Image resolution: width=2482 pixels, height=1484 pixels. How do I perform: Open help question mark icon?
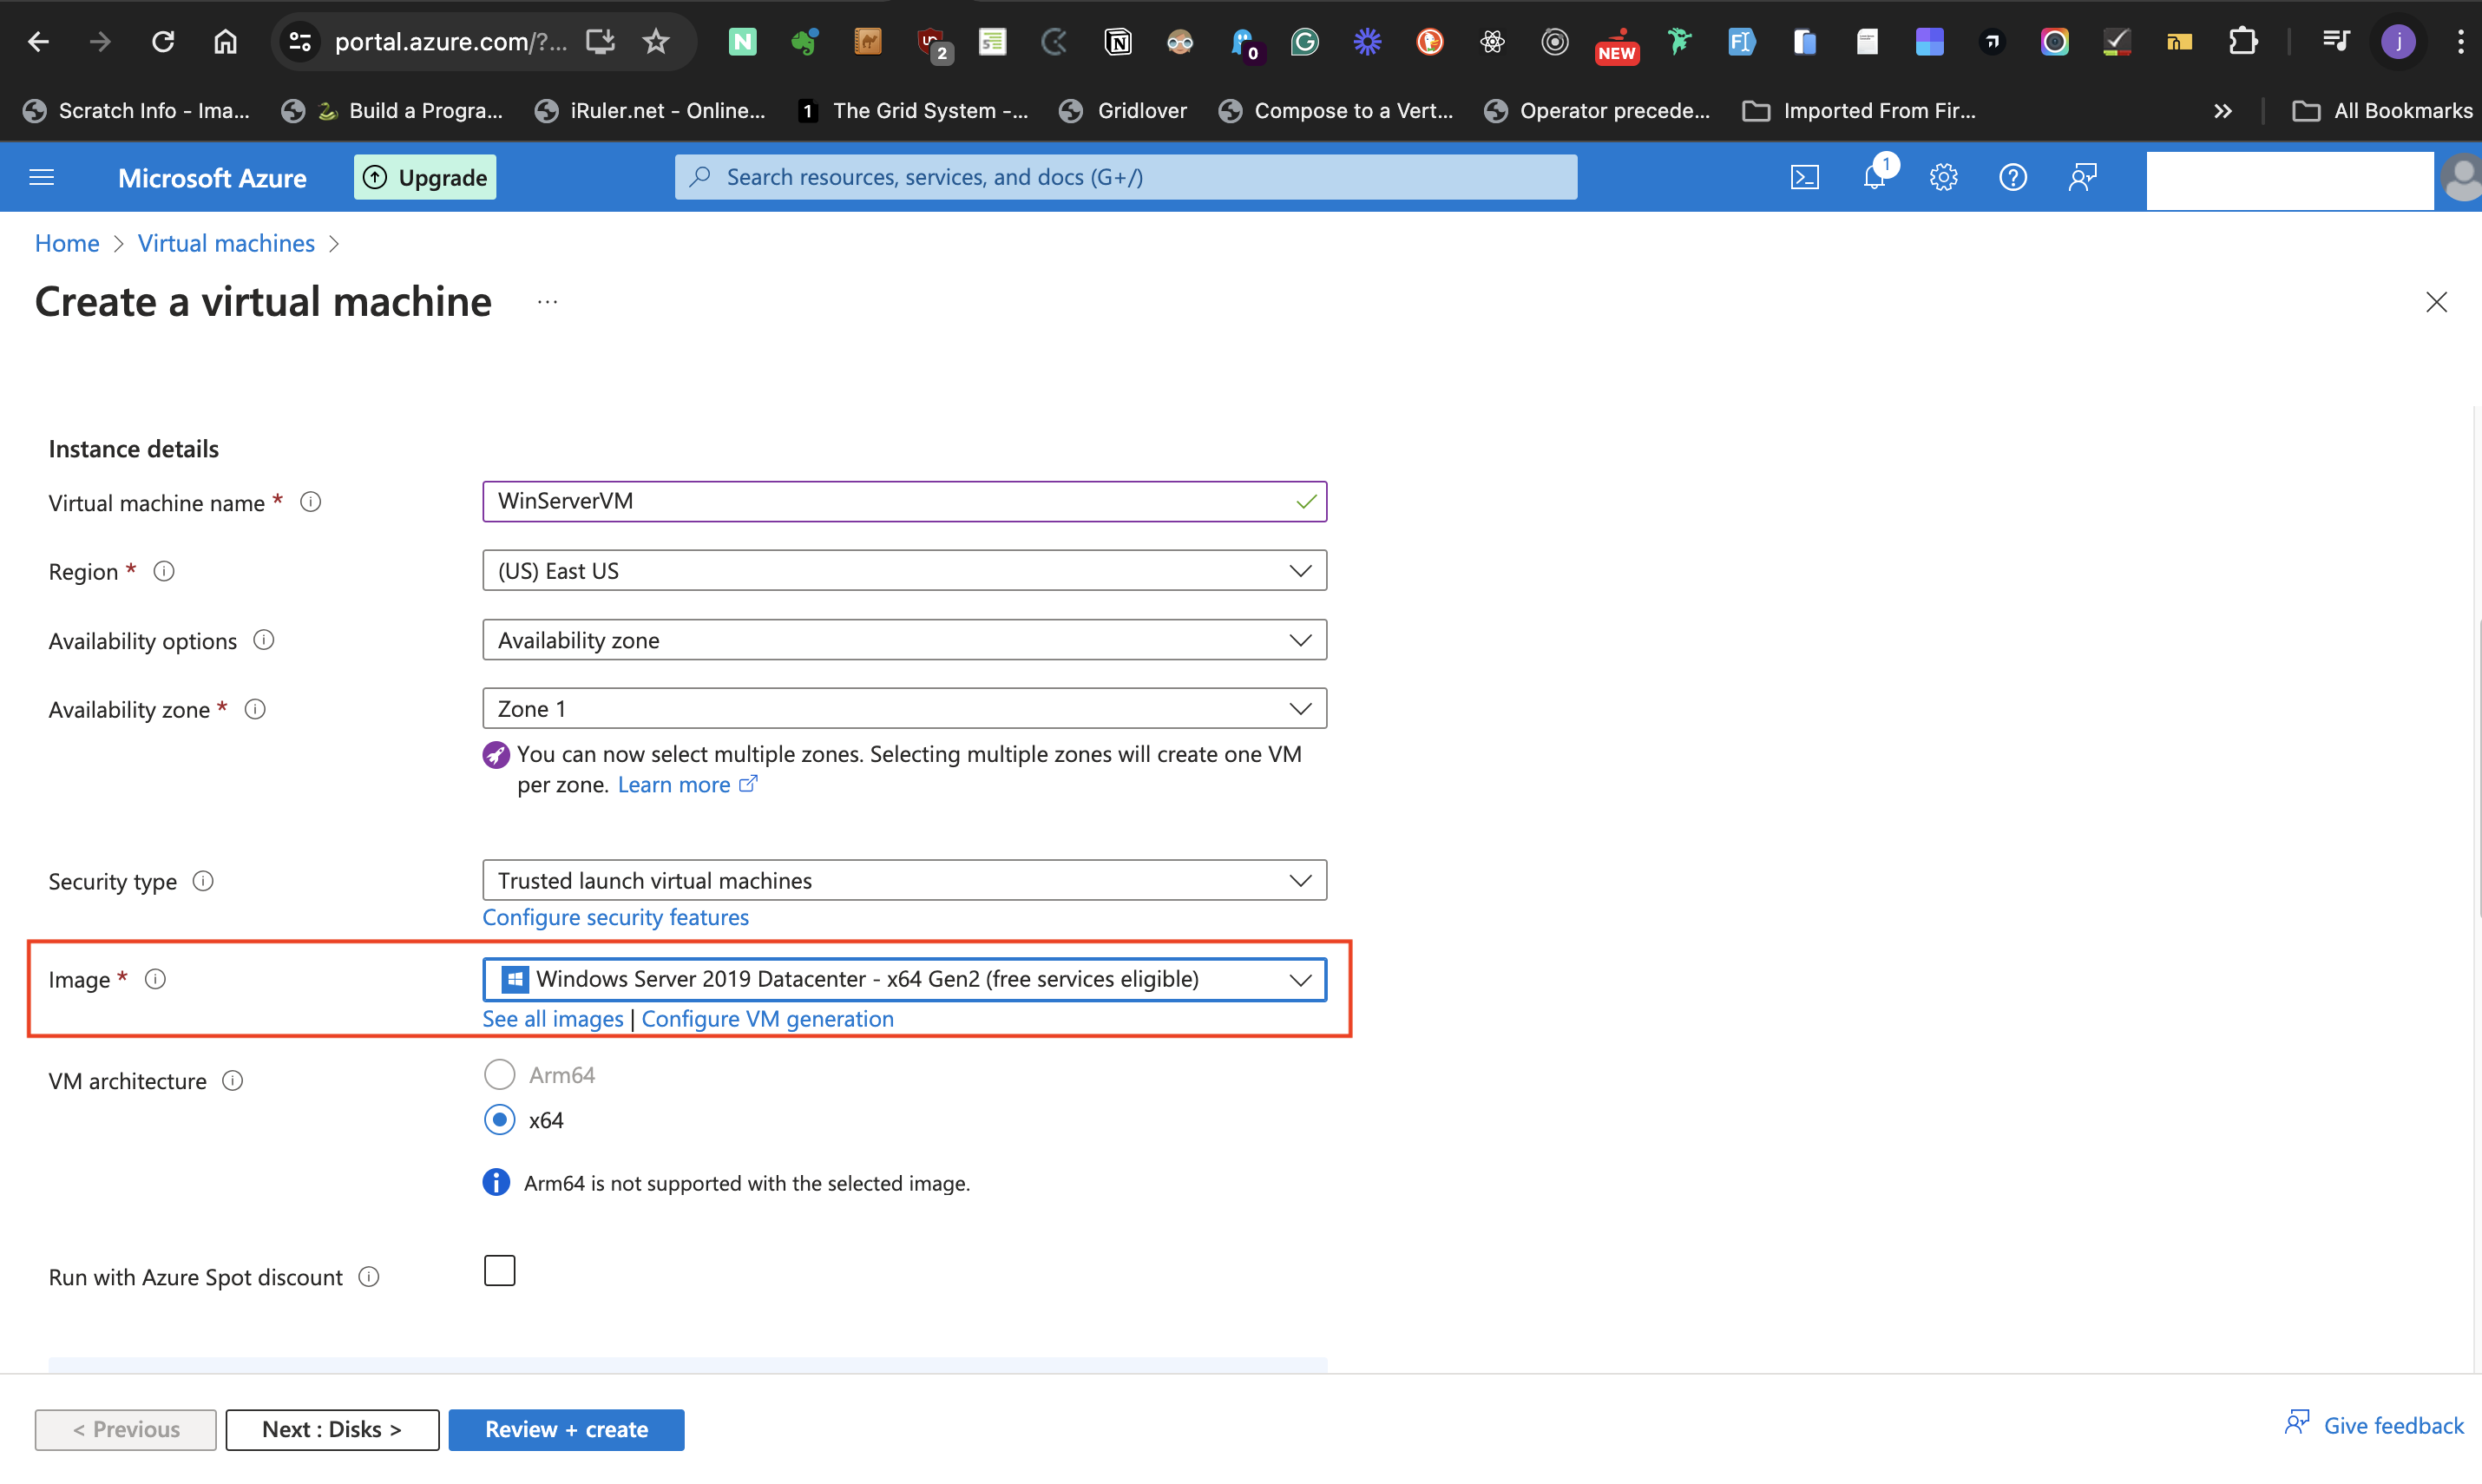[2012, 177]
